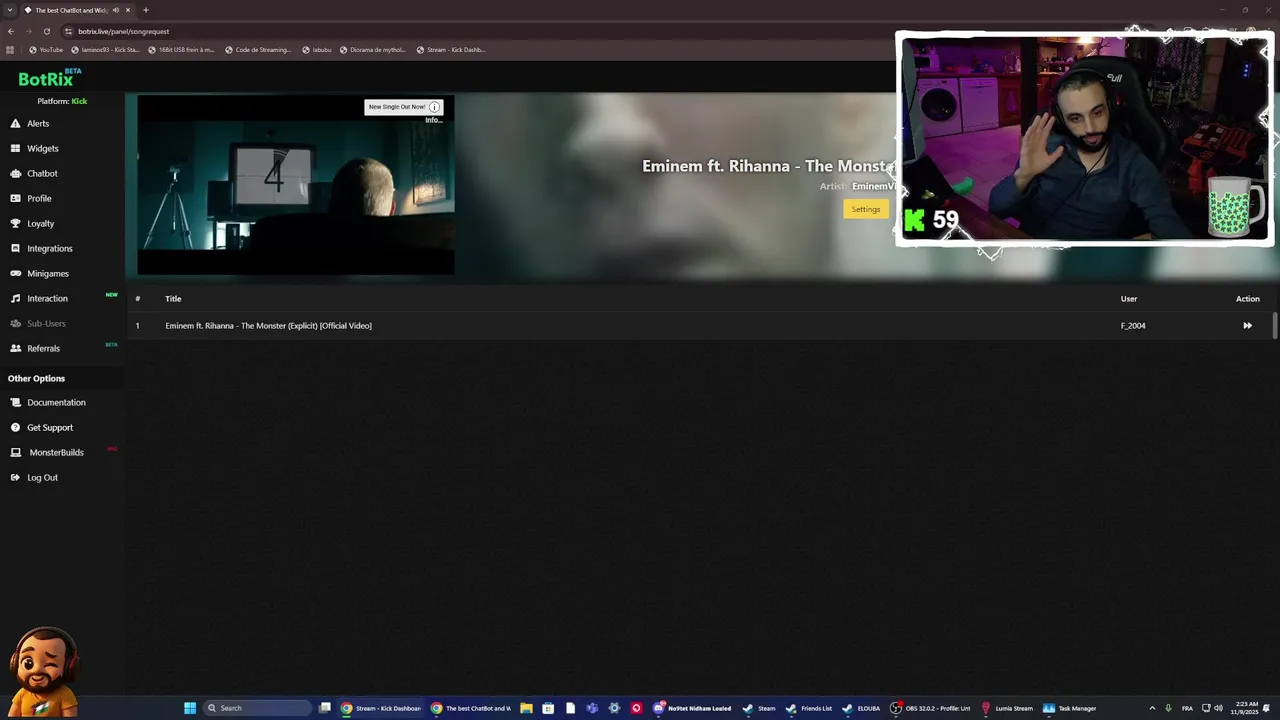Click user F_2004 in the queue

(x=1133, y=326)
